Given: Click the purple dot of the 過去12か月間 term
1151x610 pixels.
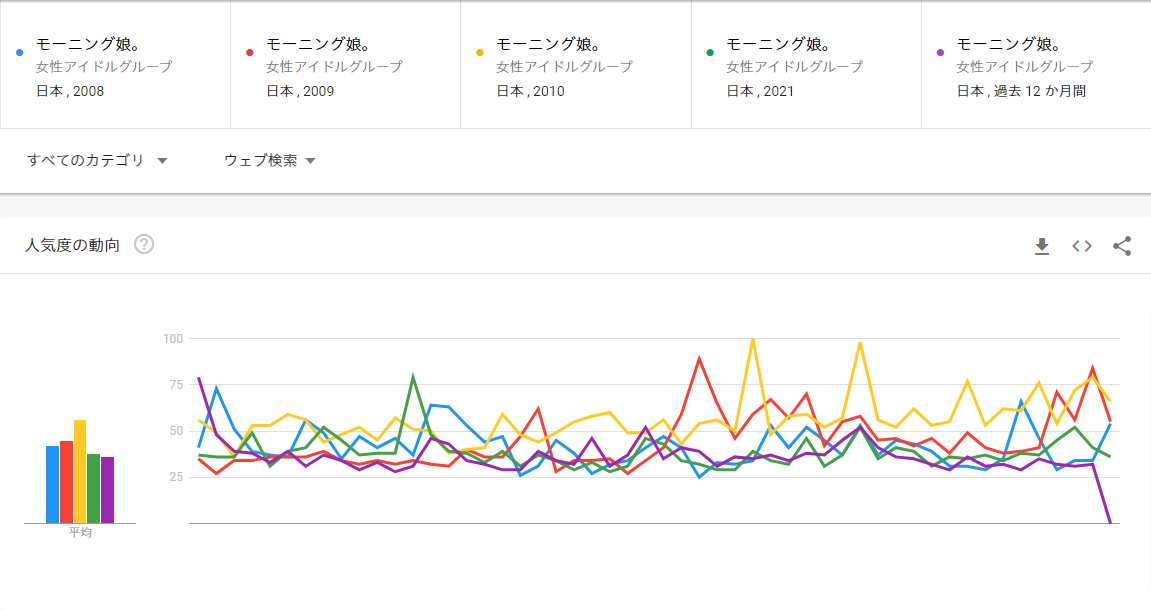Looking at the screenshot, I should point(940,52).
